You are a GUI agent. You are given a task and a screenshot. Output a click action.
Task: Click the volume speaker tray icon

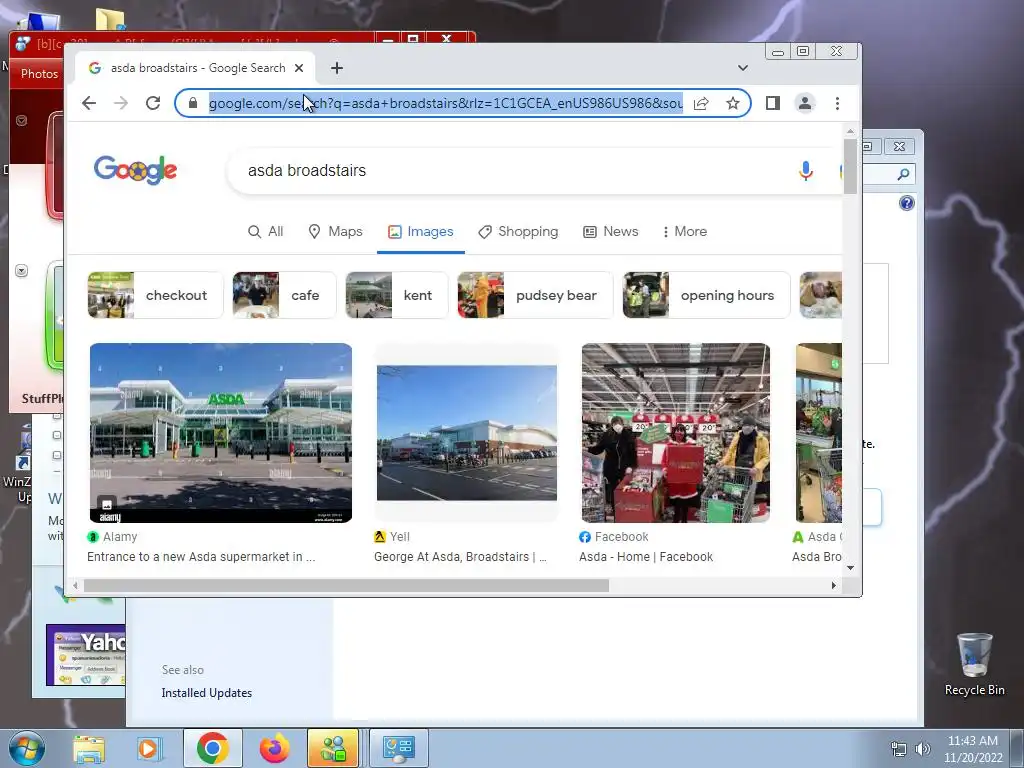922,749
